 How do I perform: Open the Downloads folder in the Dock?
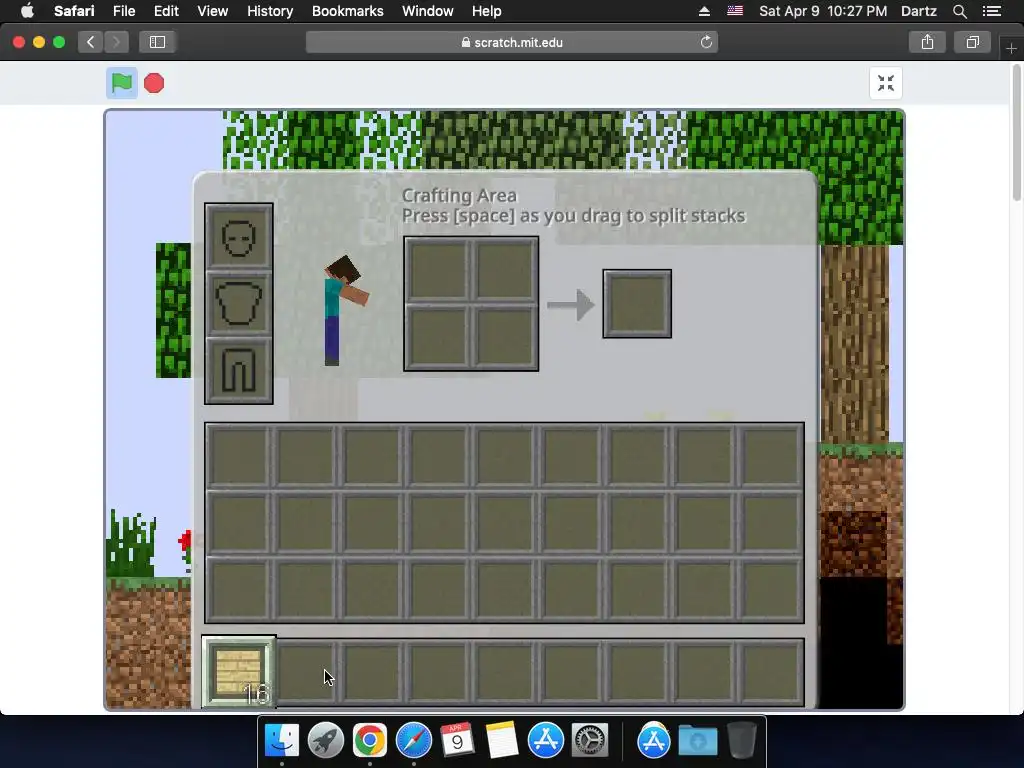(697, 740)
